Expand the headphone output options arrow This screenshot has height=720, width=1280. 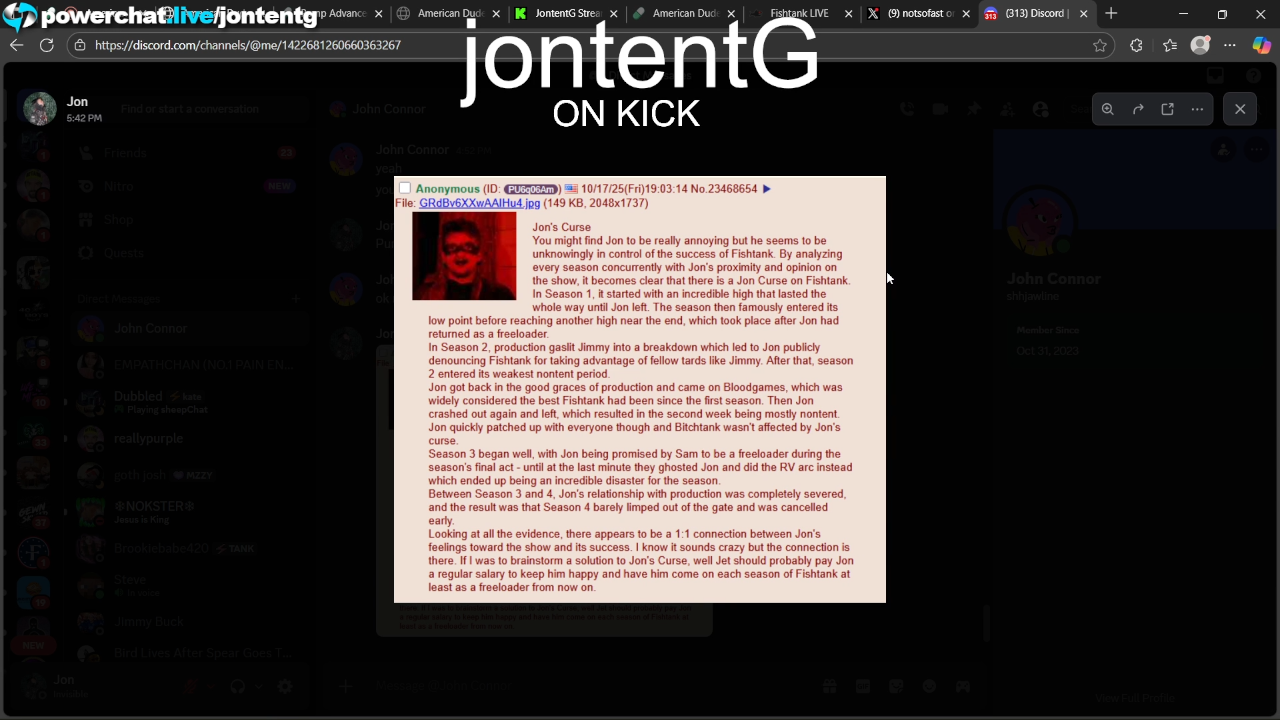[x=258, y=687]
